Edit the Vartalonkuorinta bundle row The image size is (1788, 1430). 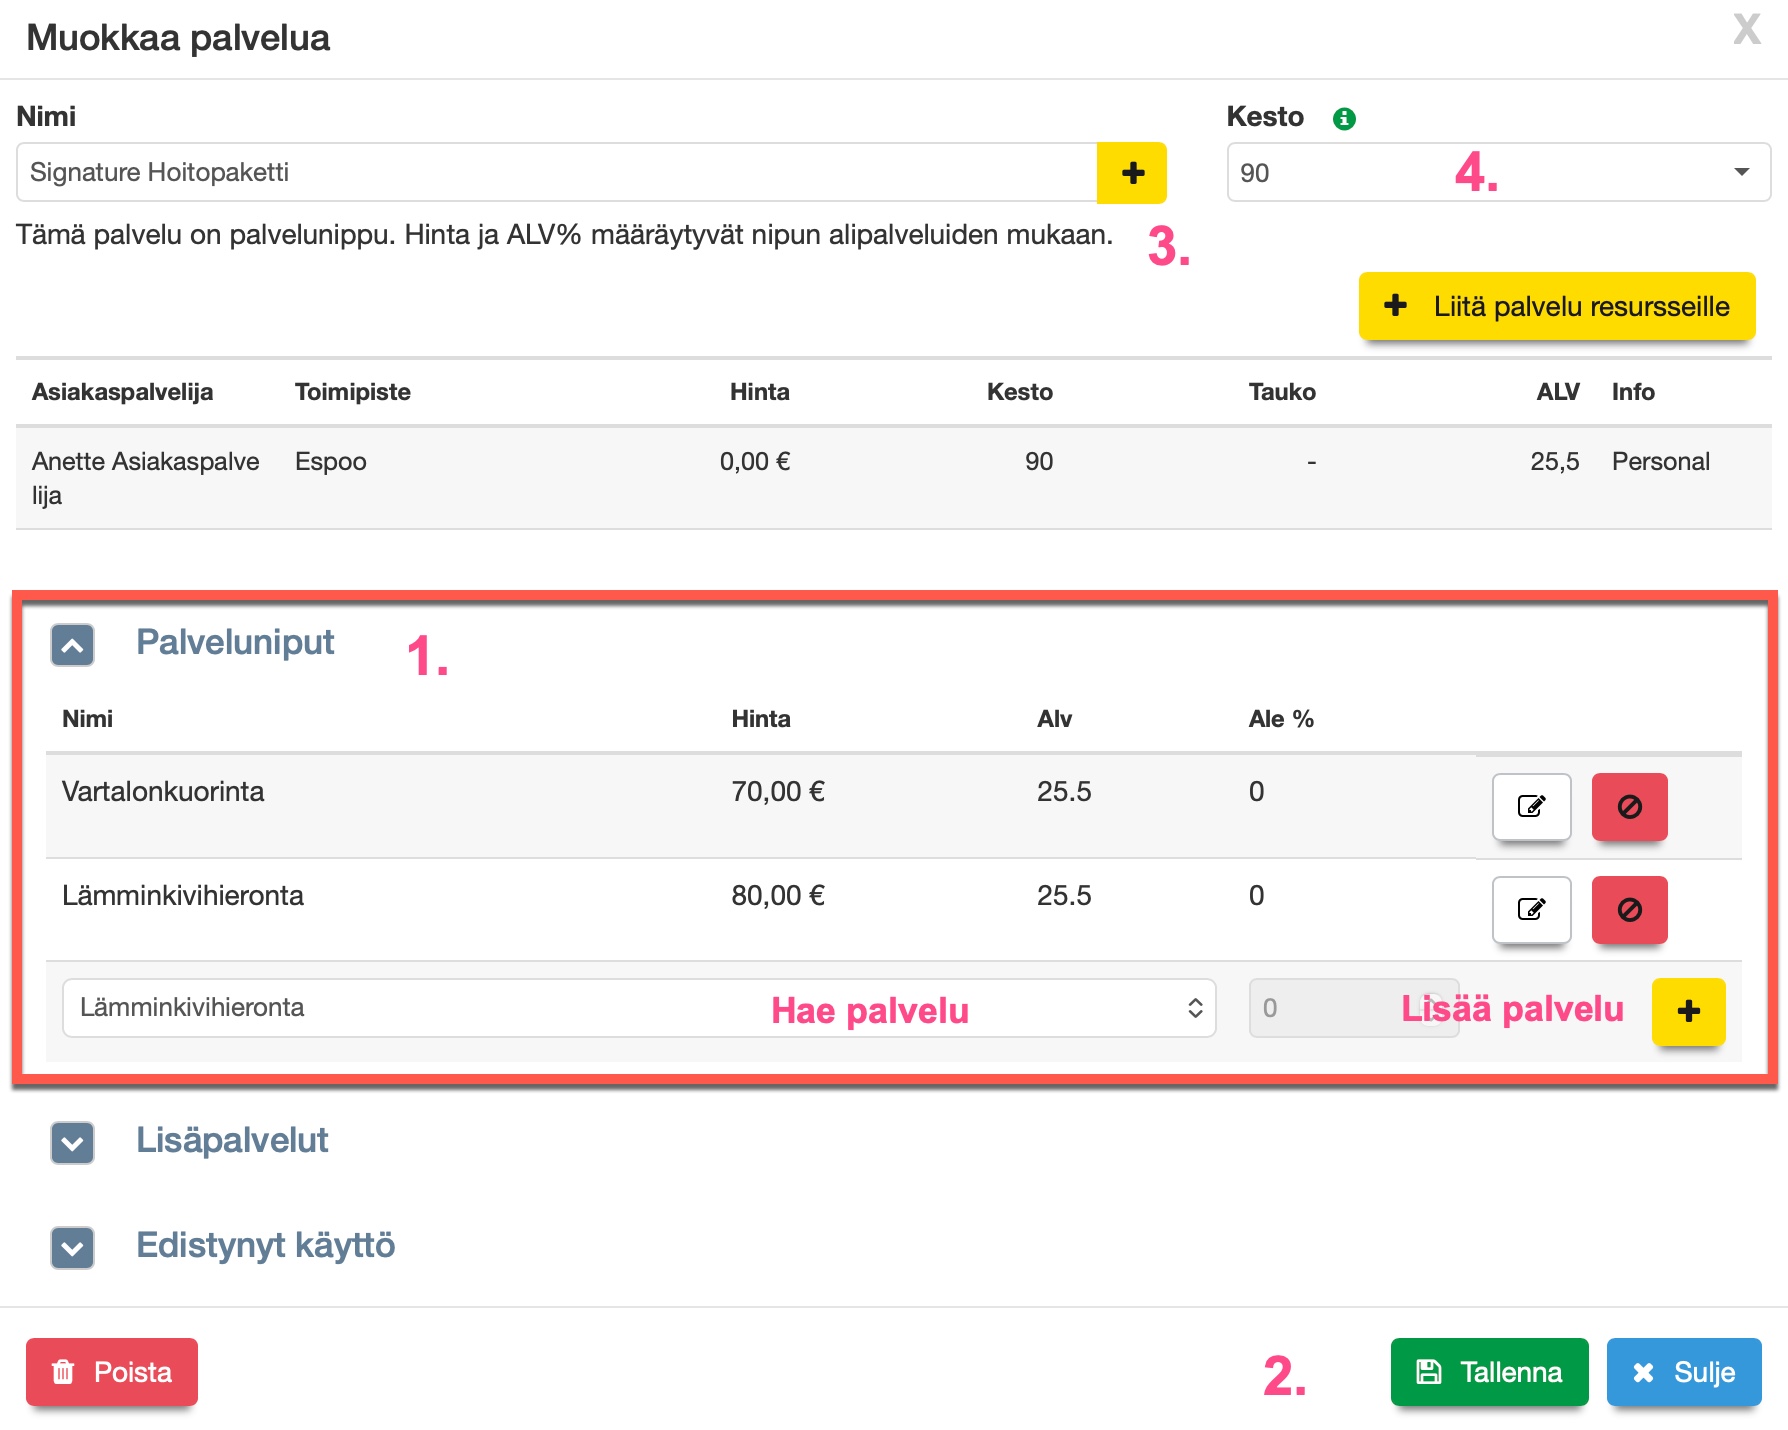[1531, 806]
